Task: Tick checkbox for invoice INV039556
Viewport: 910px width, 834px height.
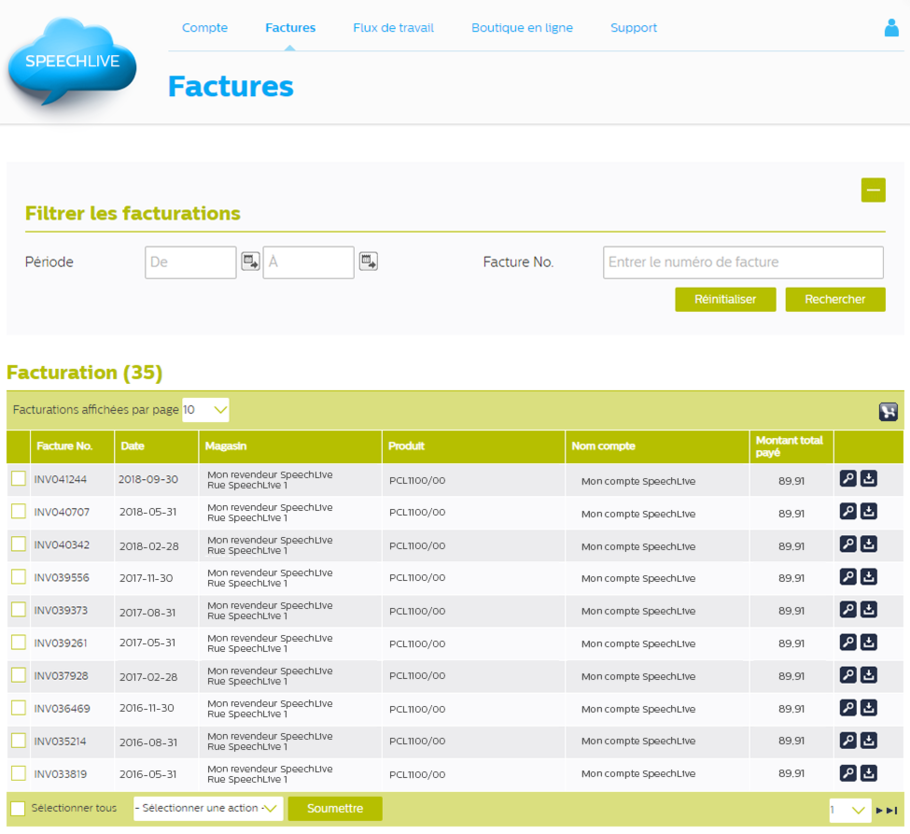Action: click(x=19, y=576)
